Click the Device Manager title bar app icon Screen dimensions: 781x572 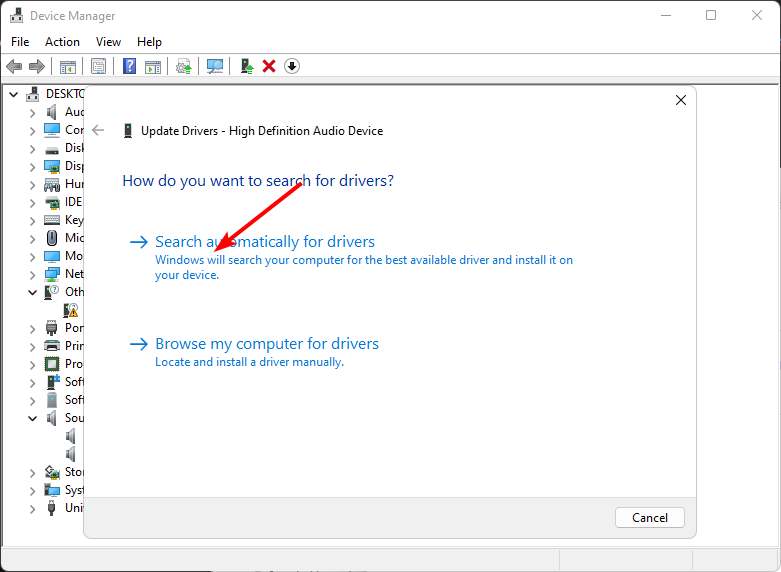click(16, 16)
